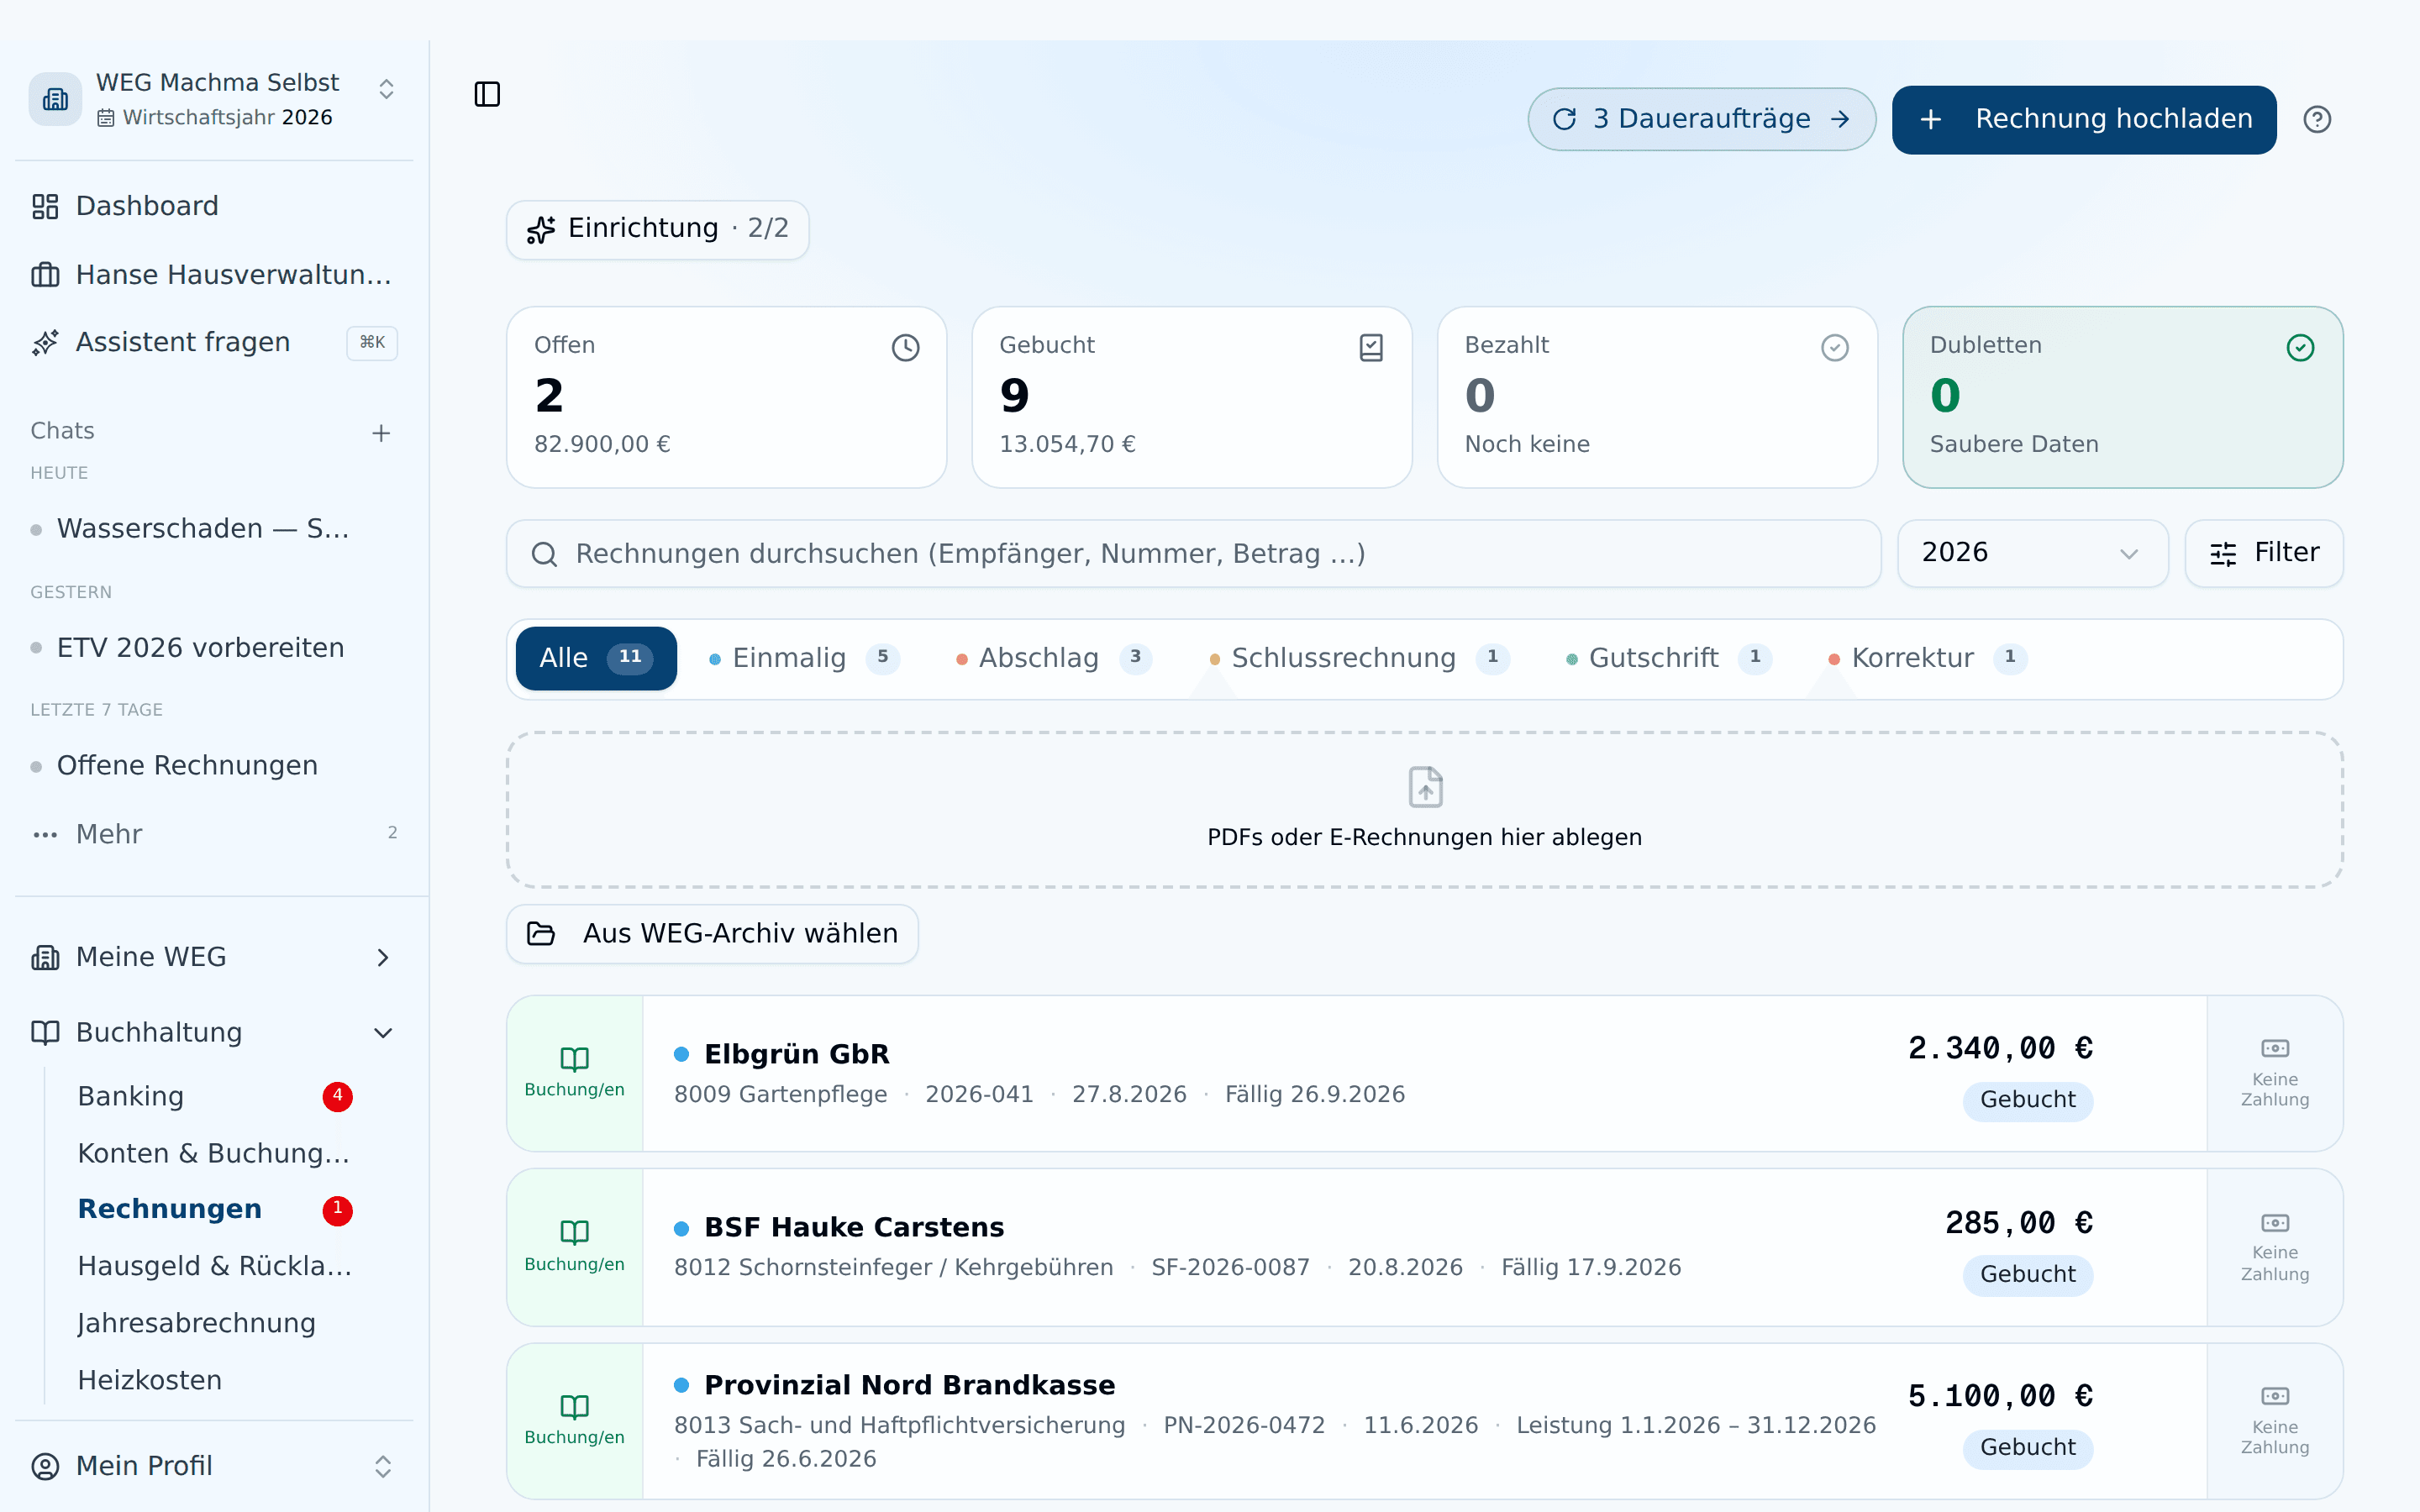Image resolution: width=2420 pixels, height=1512 pixels.
Task: Open Buchung/en for Elbgrün GbR
Action: click(x=575, y=1073)
